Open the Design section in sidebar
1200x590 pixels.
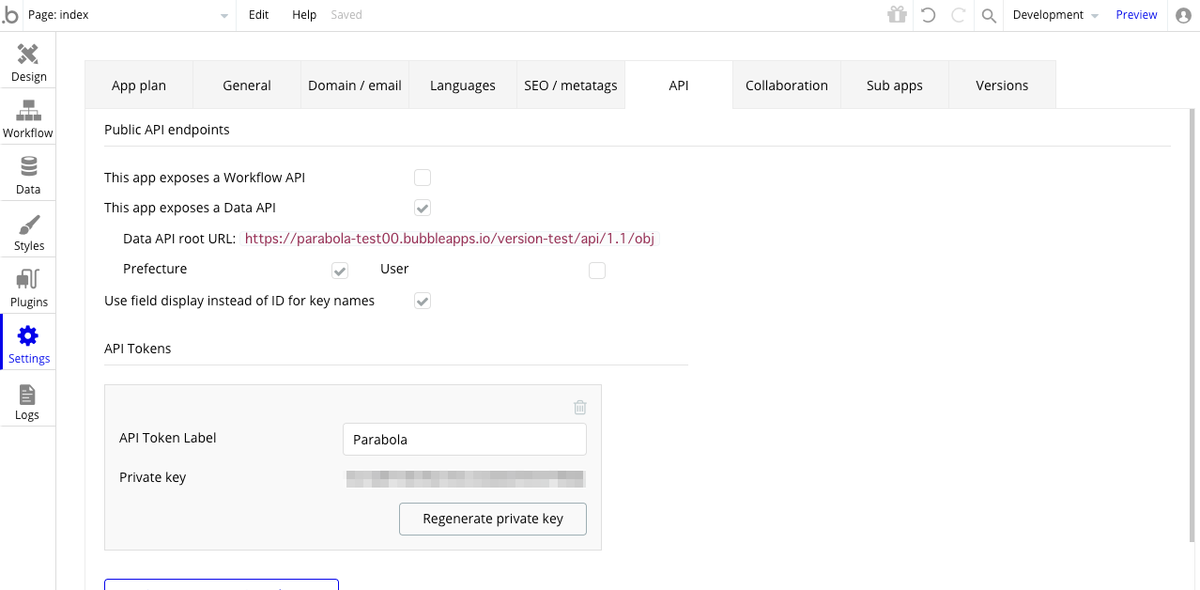point(28,62)
